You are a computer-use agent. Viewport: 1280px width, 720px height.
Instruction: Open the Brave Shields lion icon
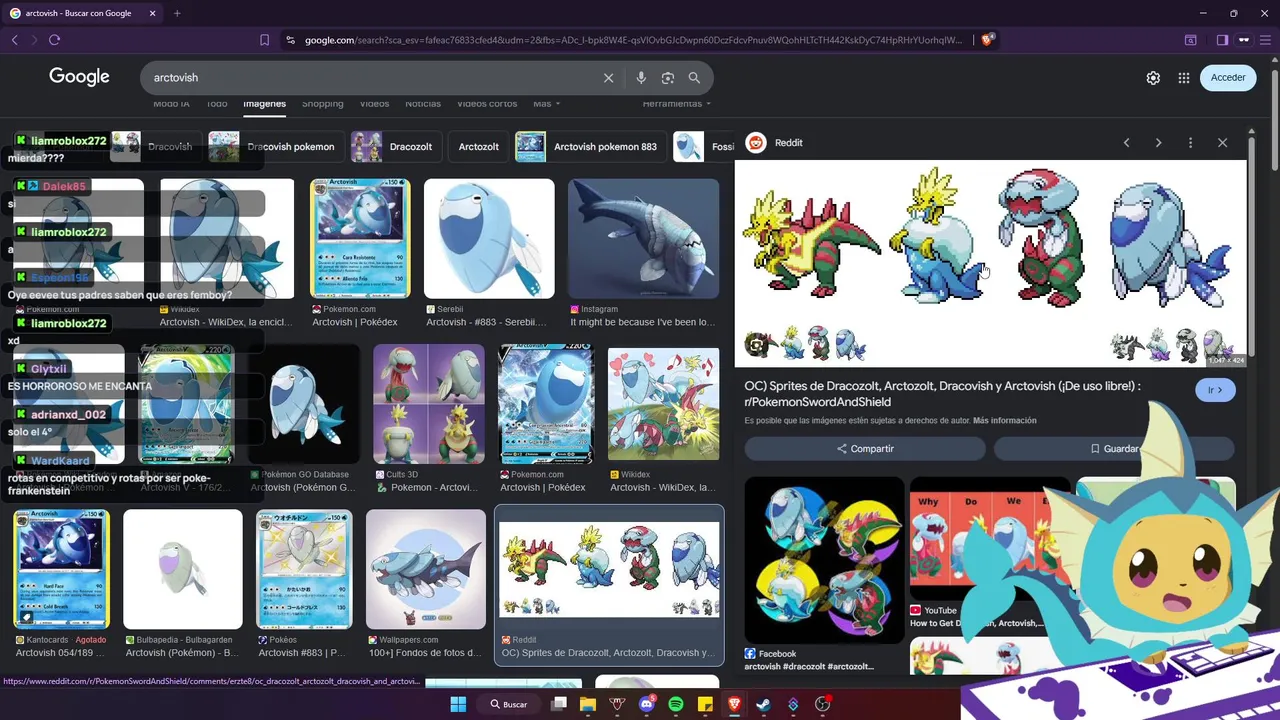(987, 40)
